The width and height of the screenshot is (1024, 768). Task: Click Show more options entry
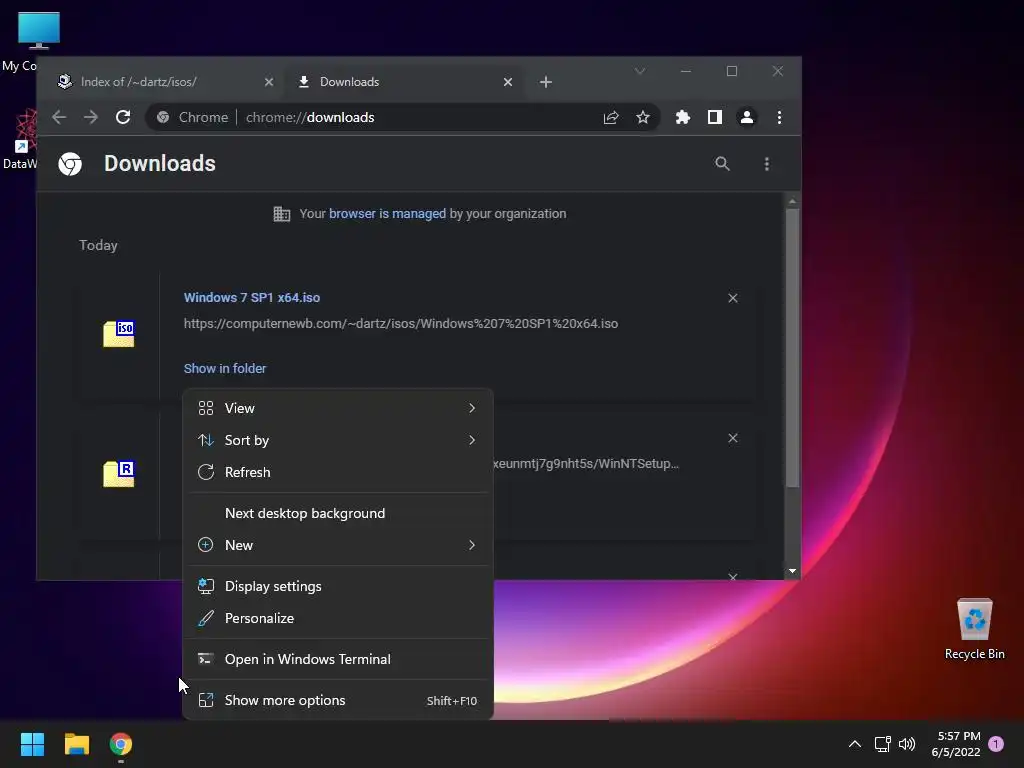(x=338, y=701)
